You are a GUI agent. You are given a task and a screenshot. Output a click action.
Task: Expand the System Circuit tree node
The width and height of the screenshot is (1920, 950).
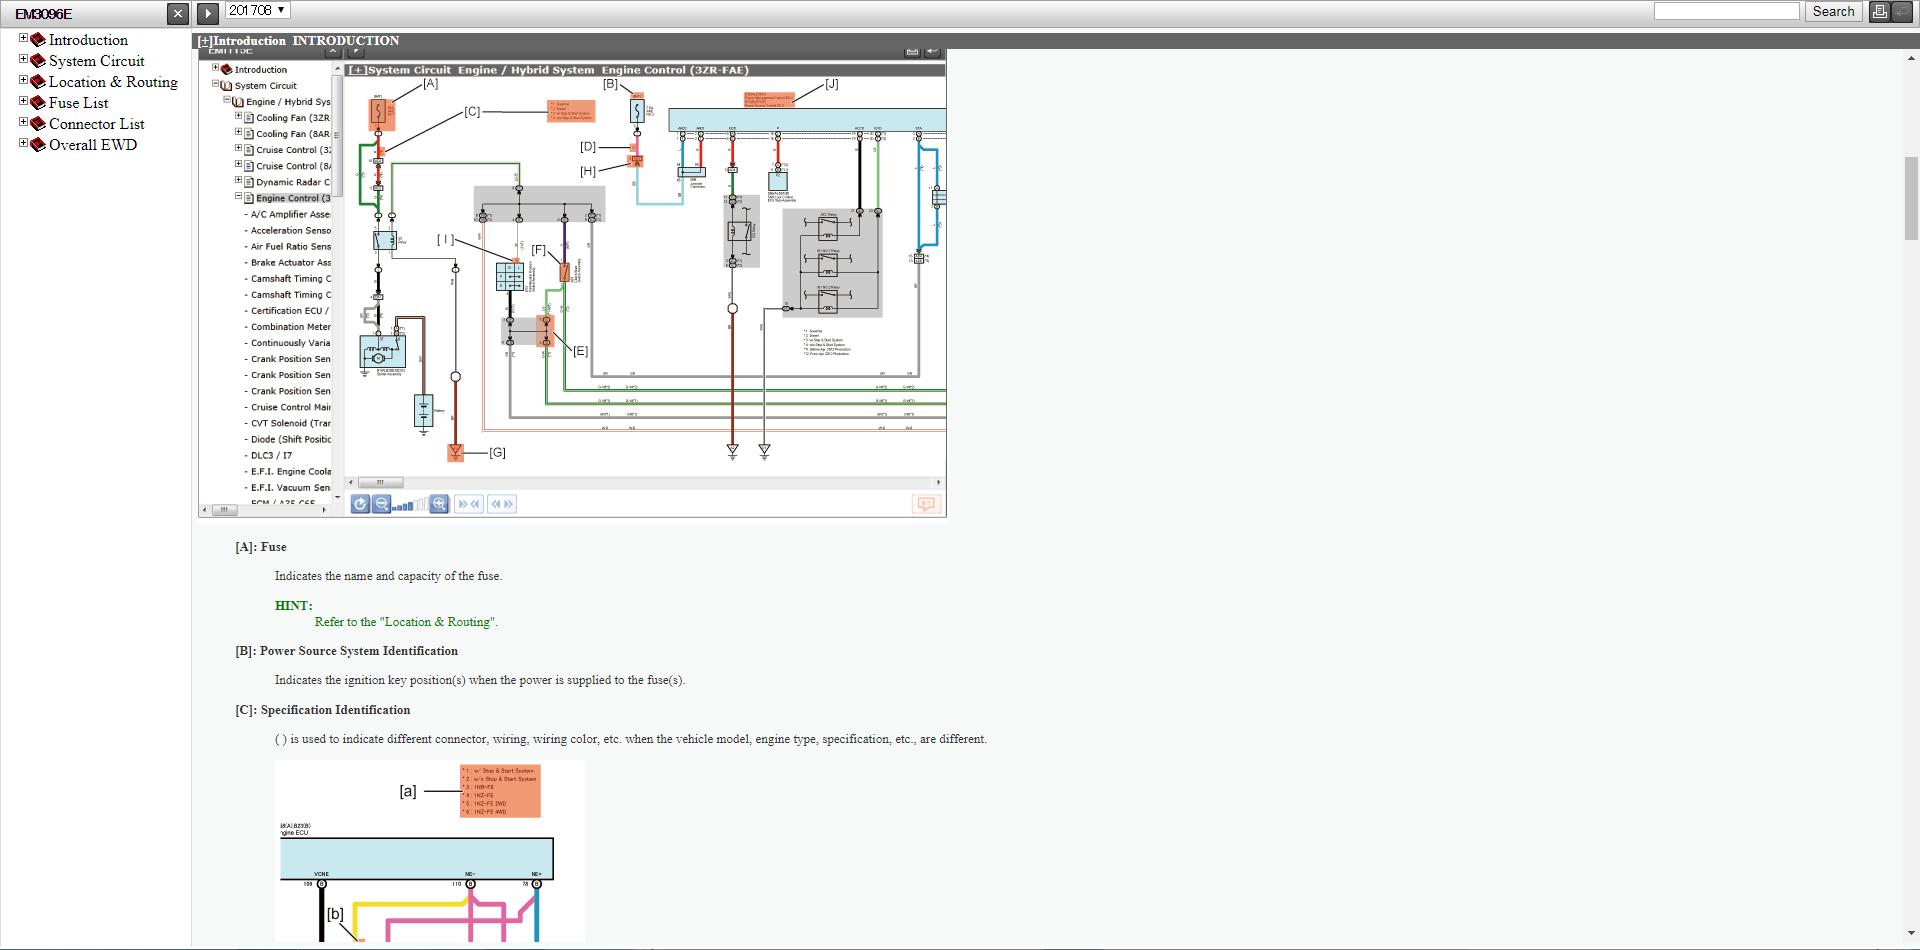tap(23, 59)
